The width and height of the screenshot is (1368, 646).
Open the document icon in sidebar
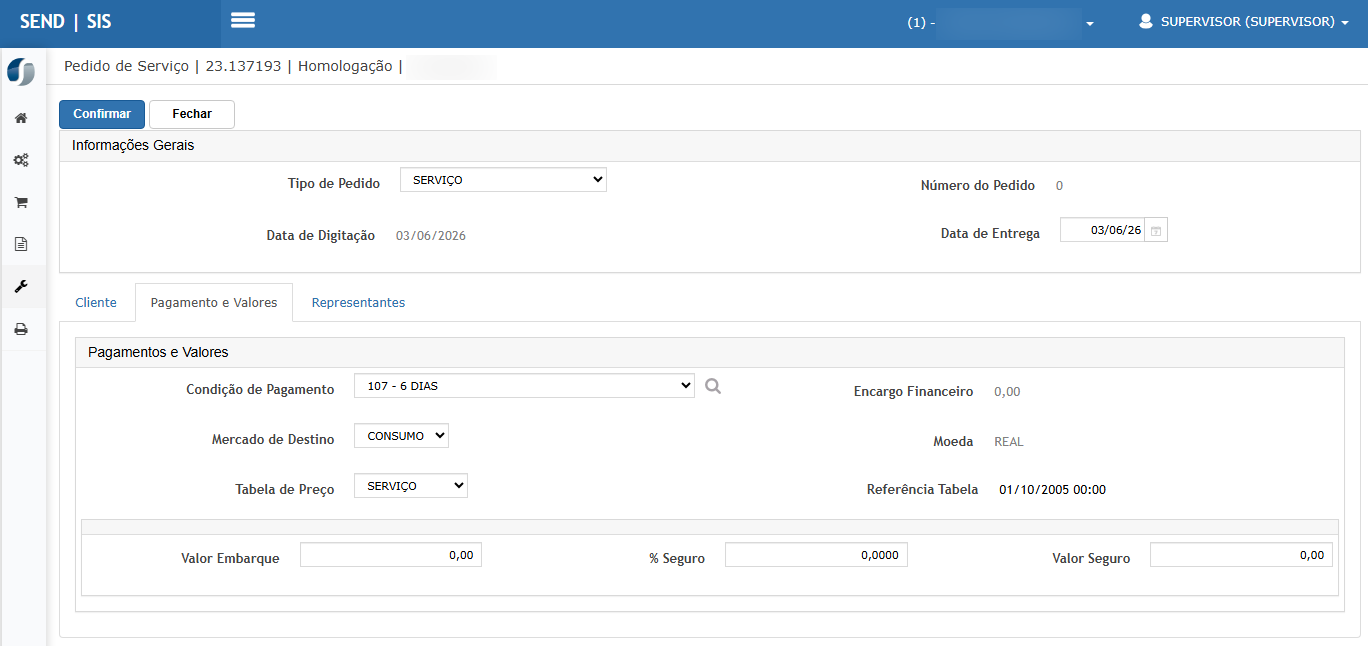click(20, 244)
